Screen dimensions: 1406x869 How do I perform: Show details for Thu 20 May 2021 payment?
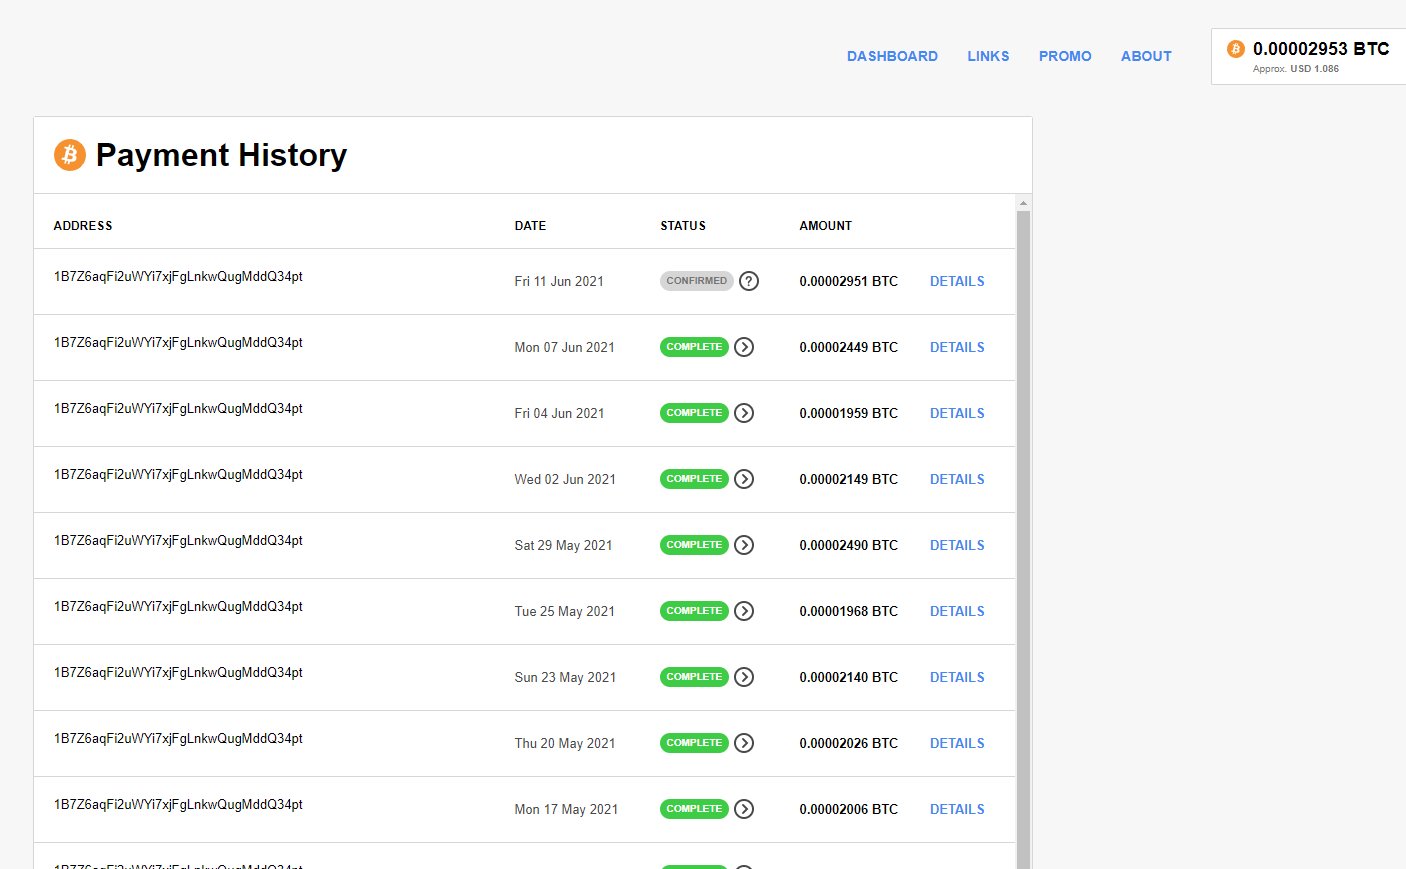point(957,743)
